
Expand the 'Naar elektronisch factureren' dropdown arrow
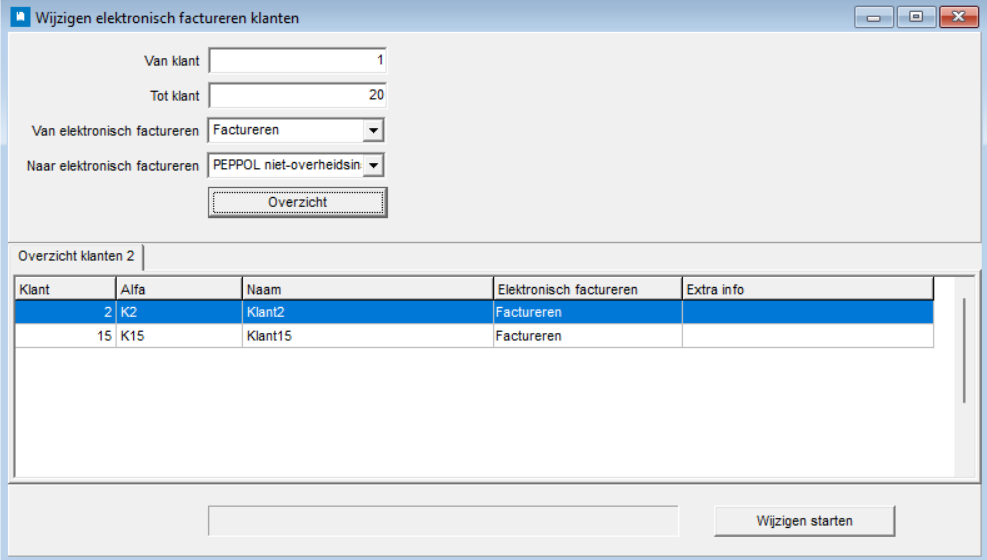coord(373,165)
